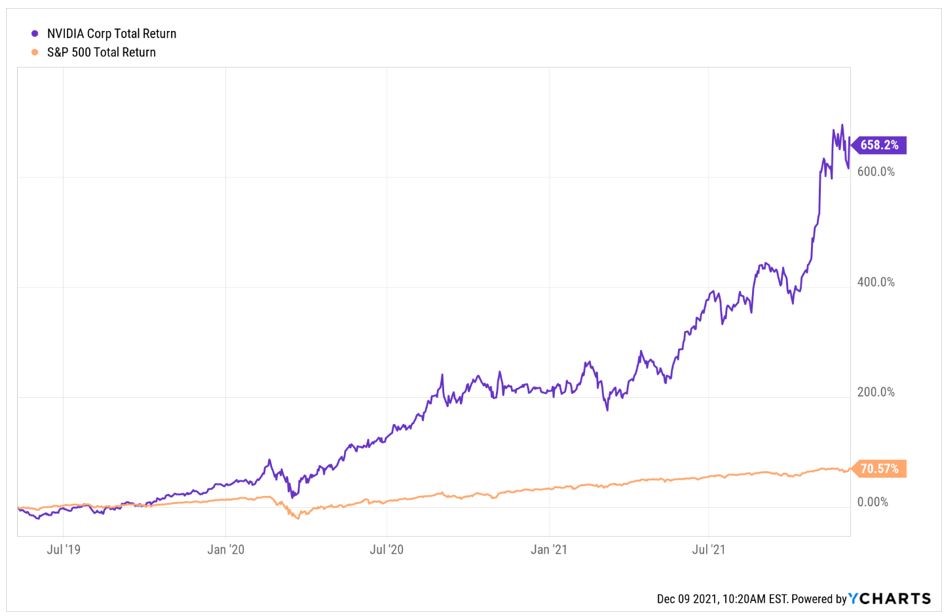Screen dimensions: 948x616
Task: Select the Jul '20 x-axis label
Action: [x=387, y=549]
